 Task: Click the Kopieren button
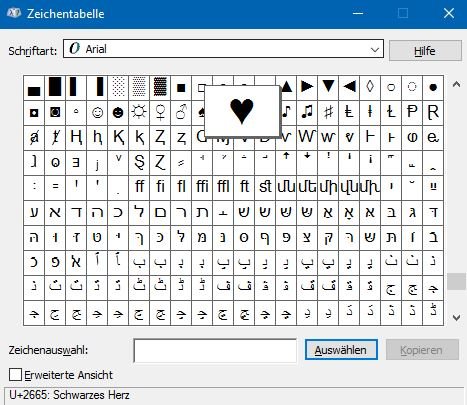pyautogui.click(x=422, y=350)
